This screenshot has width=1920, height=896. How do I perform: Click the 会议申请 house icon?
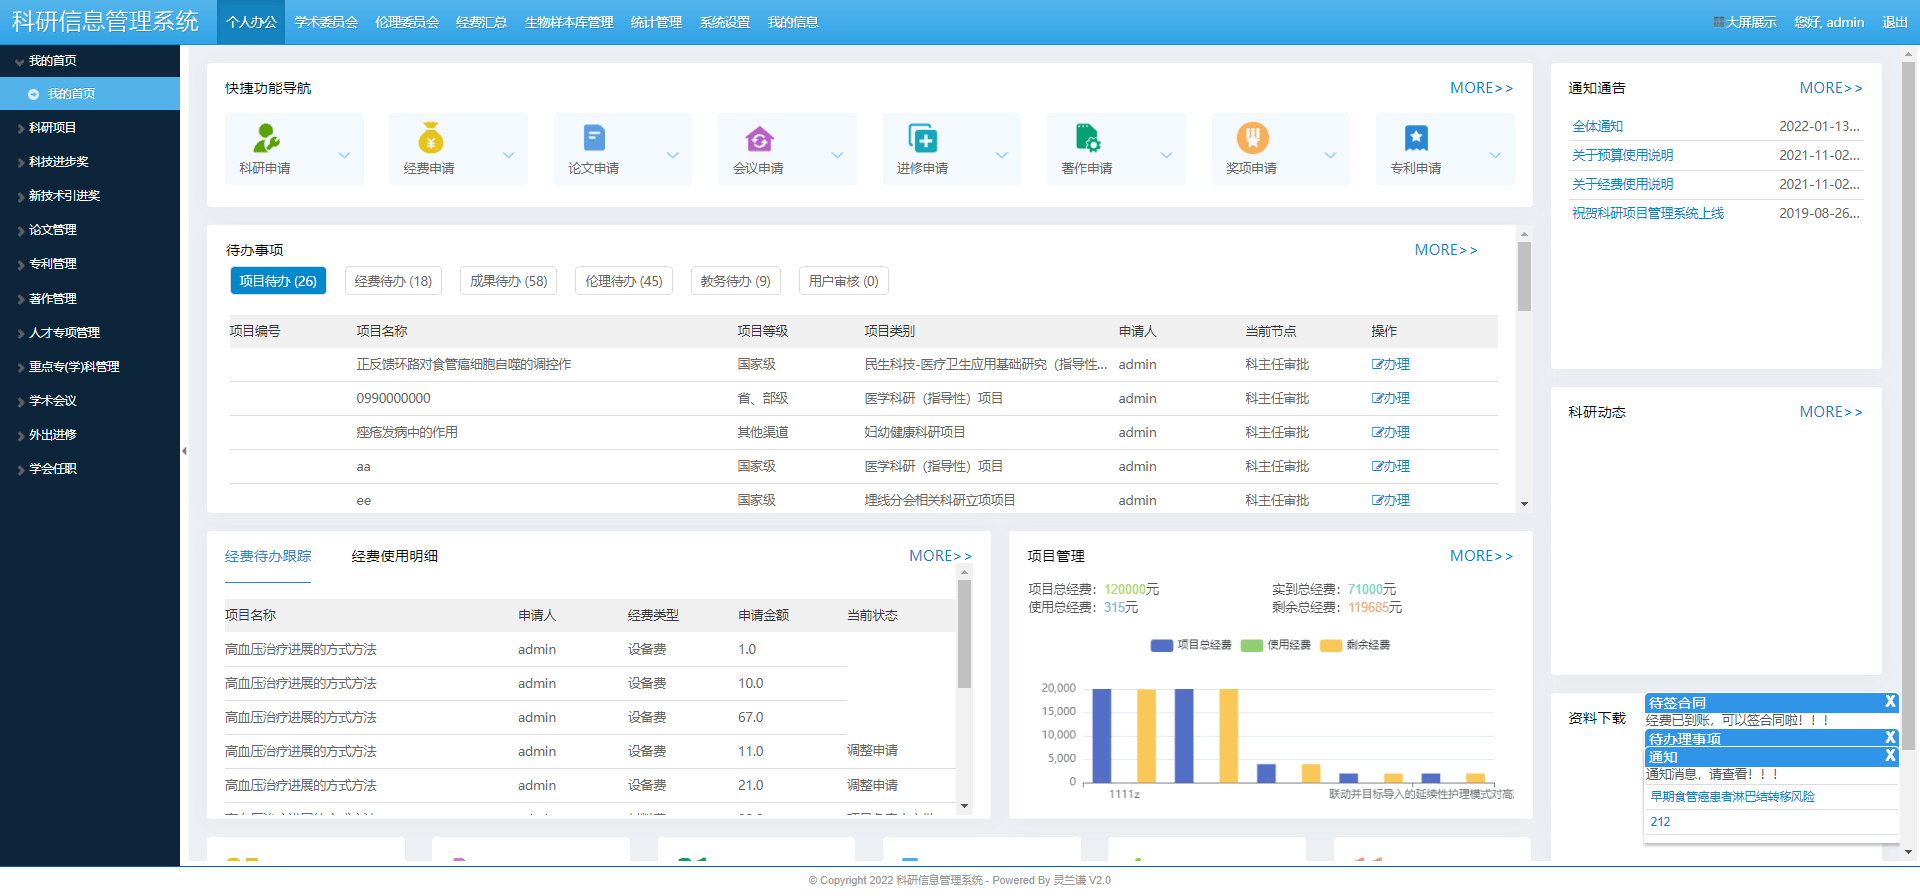tap(759, 138)
